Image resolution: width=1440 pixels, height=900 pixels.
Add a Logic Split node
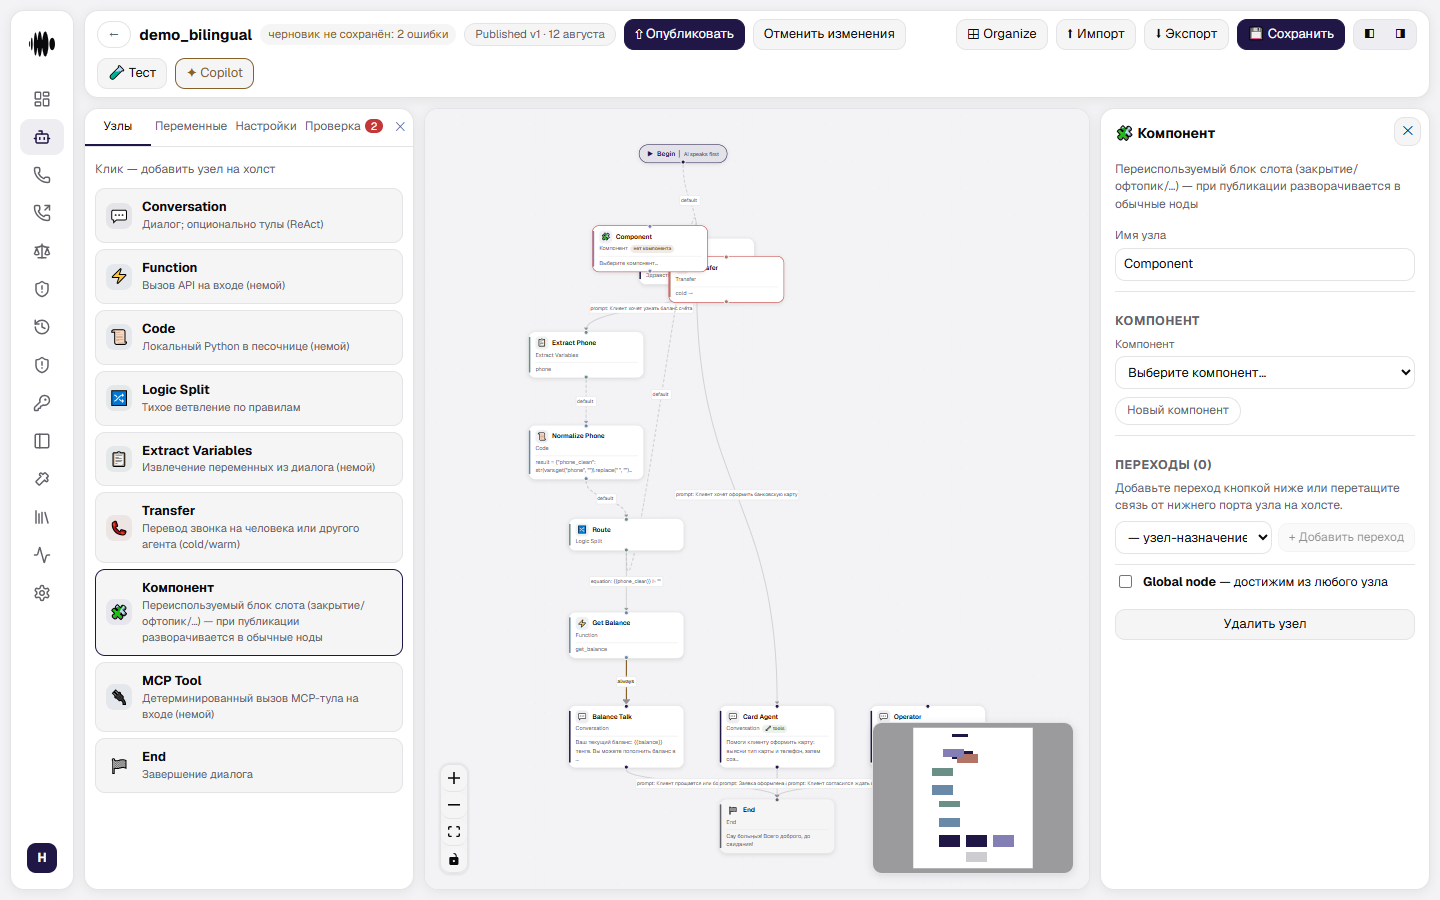249,398
